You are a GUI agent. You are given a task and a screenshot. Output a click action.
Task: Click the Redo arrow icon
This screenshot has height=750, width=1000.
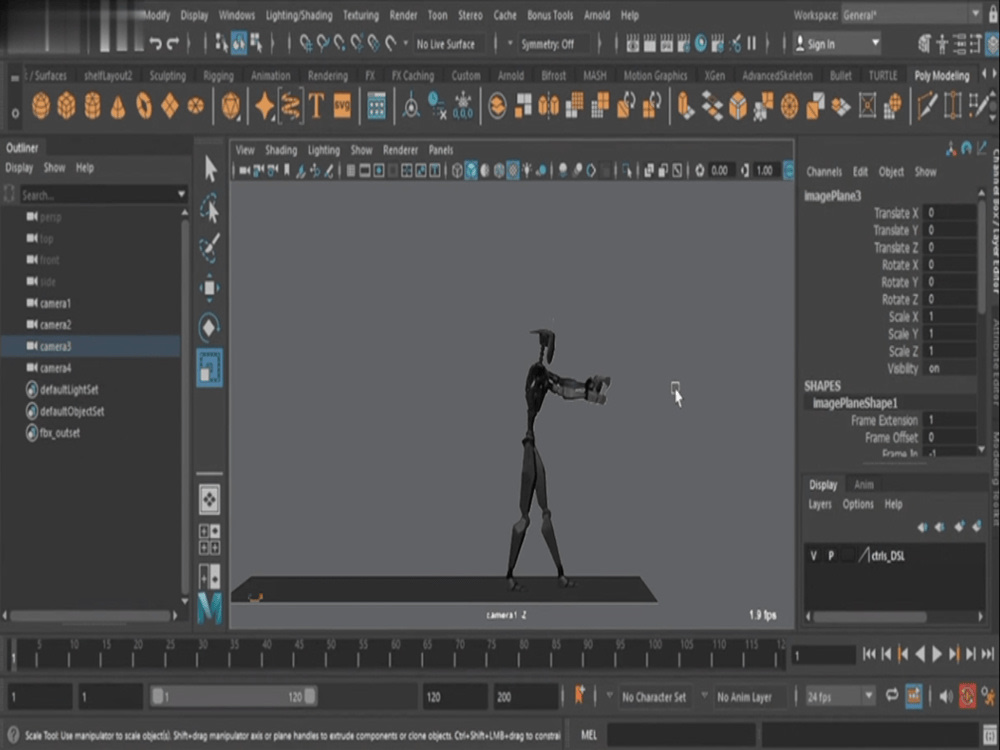(x=173, y=44)
